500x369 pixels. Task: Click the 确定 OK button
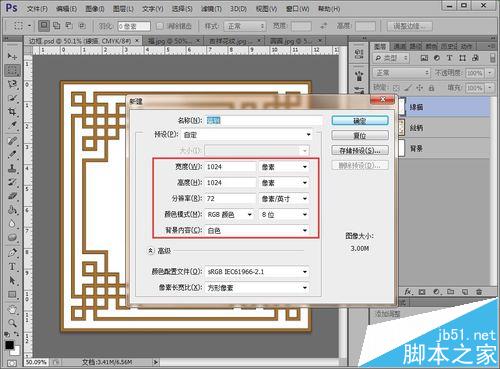(360, 121)
